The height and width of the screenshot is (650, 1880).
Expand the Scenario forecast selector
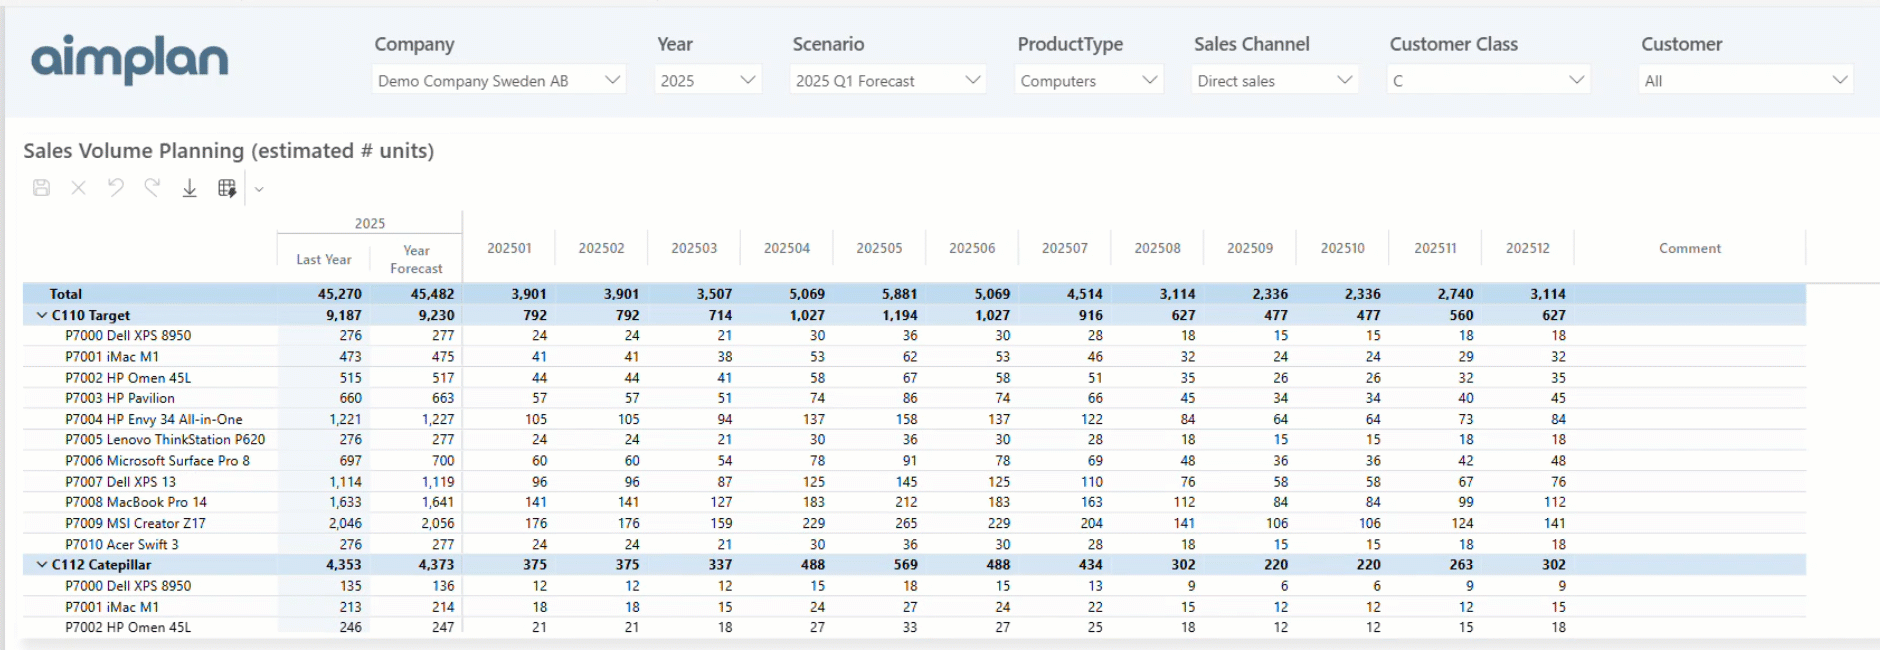click(x=887, y=80)
